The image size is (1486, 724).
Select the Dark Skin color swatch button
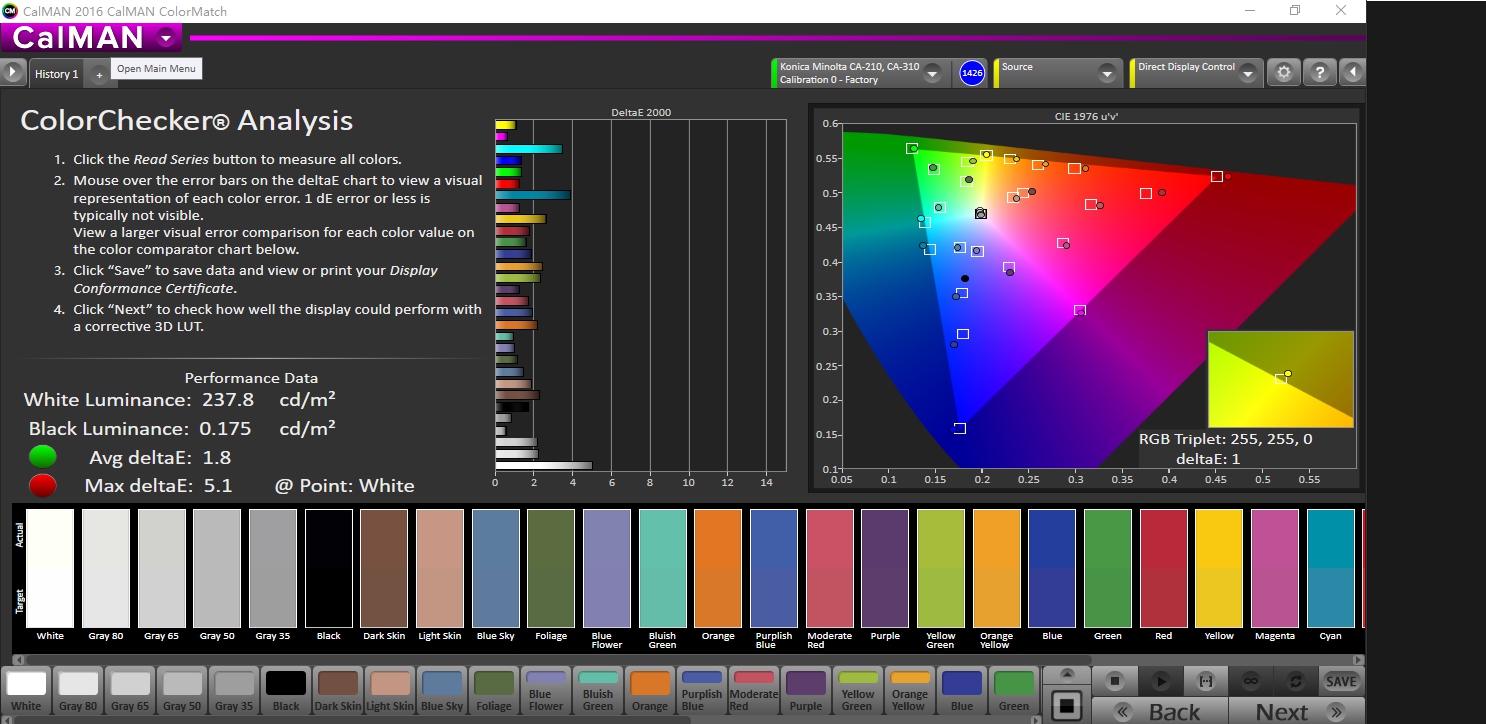[x=338, y=691]
